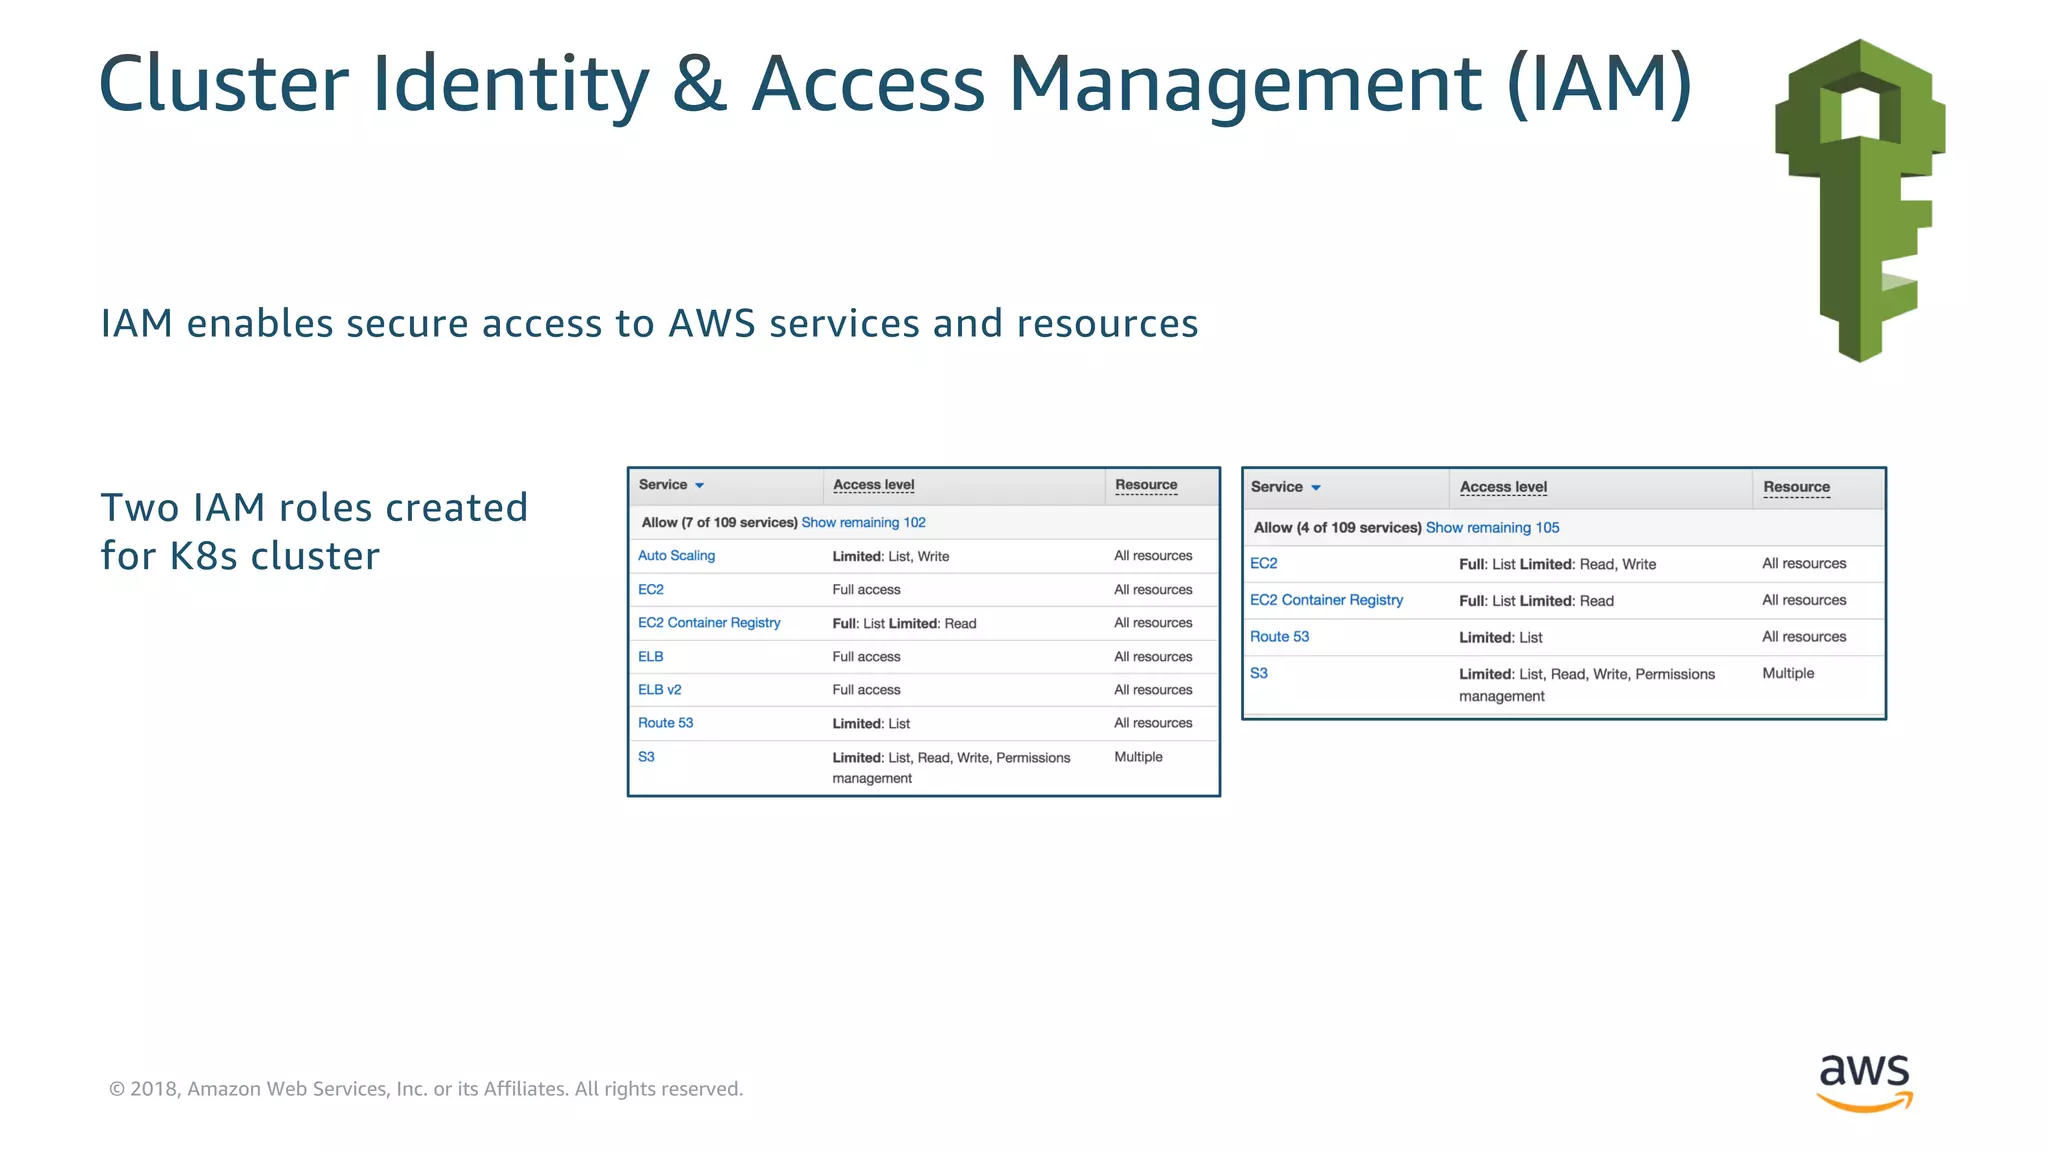Open Route 53 link in right table
This screenshot has width=2048, height=1152.
coord(1279,637)
